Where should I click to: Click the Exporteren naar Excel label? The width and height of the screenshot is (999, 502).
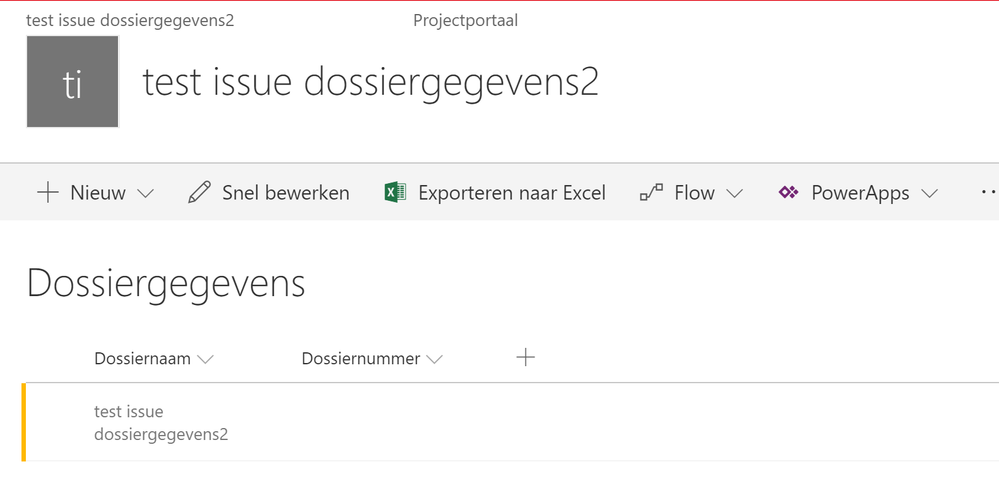(512, 193)
